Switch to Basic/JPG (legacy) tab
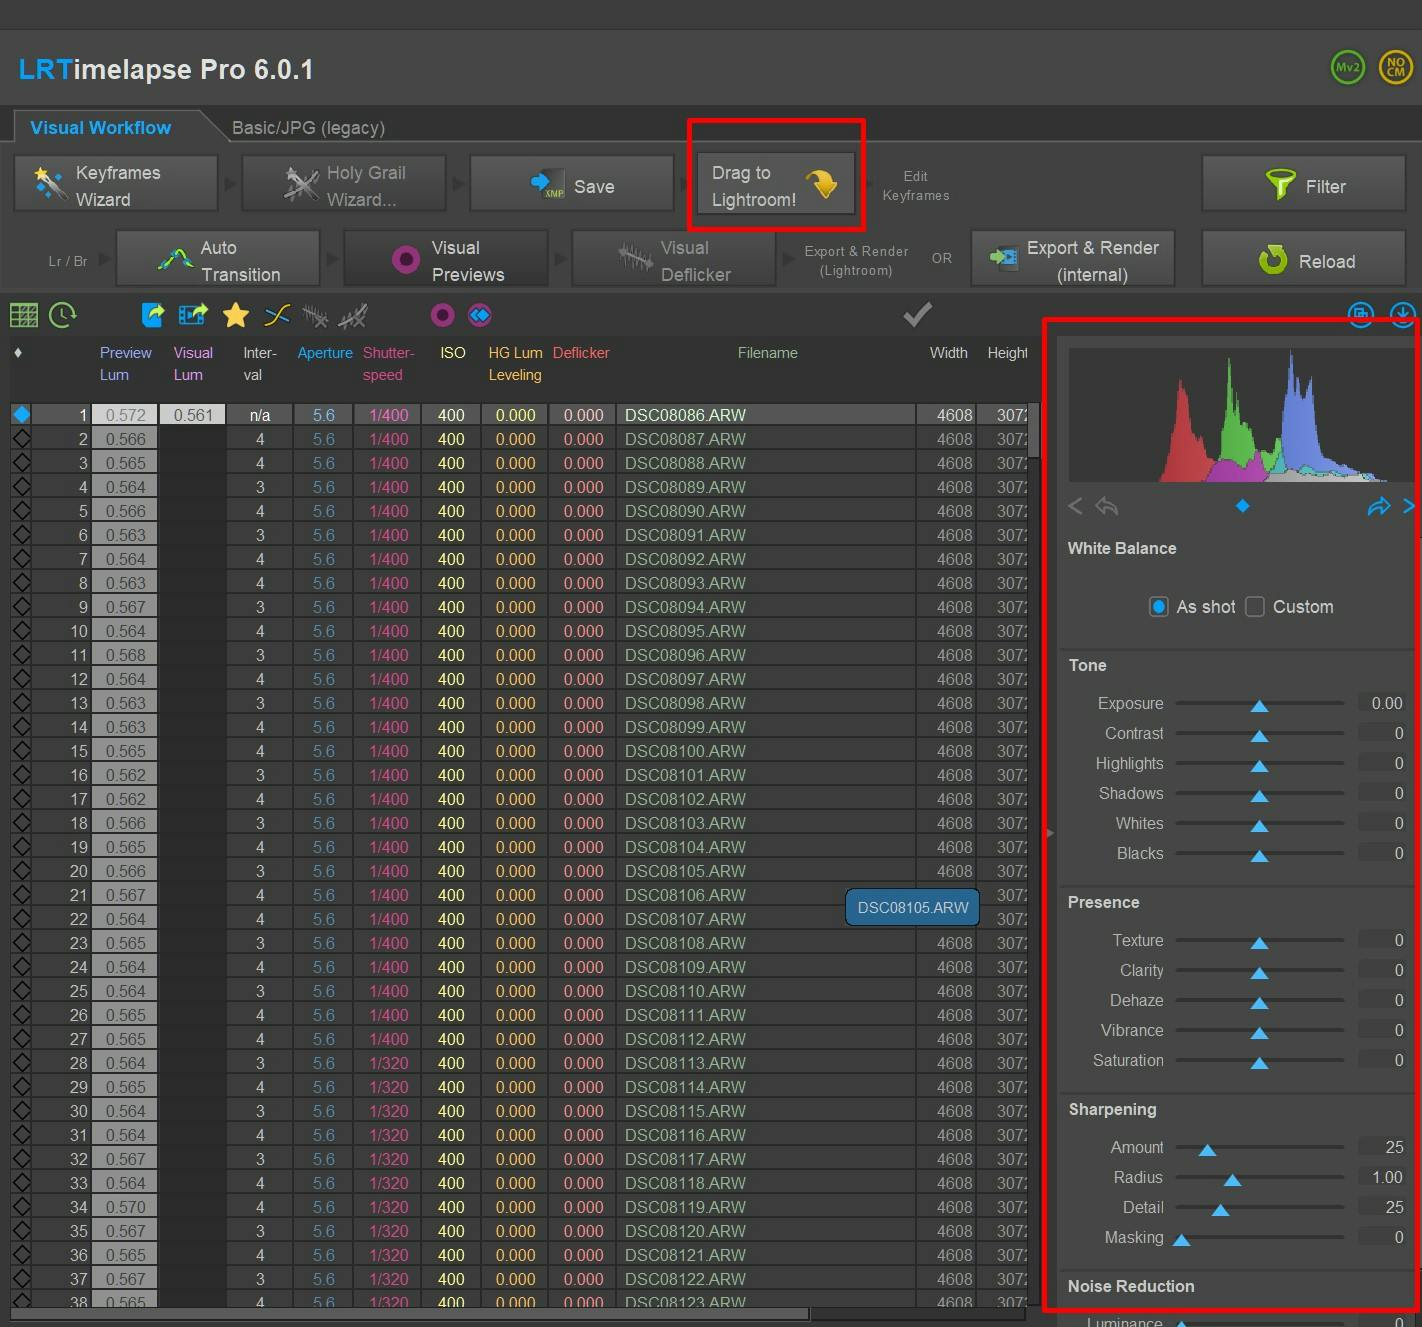Image resolution: width=1422 pixels, height=1327 pixels. point(308,128)
